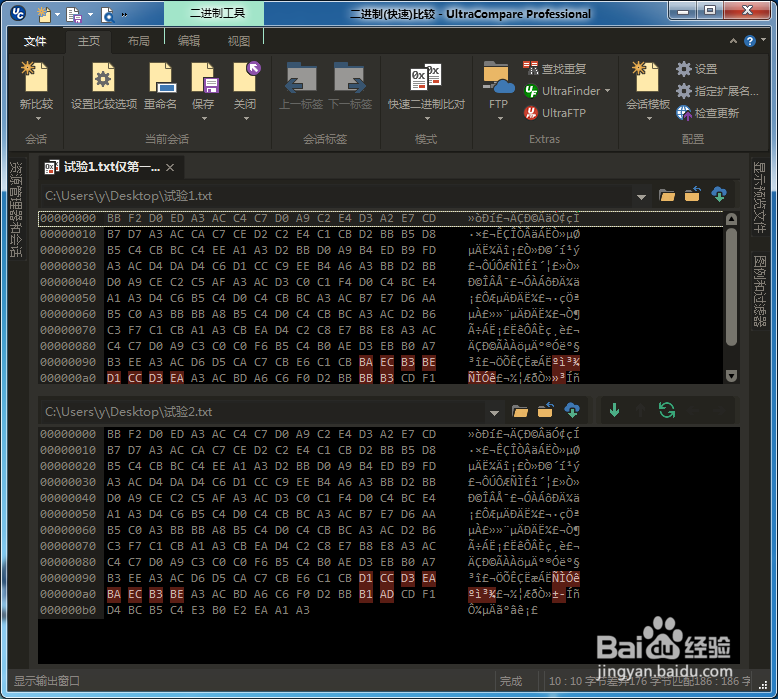This screenshot has width=778, height=699.
Task: Switch to the 视图 ribbon tab
Action: 239,41
